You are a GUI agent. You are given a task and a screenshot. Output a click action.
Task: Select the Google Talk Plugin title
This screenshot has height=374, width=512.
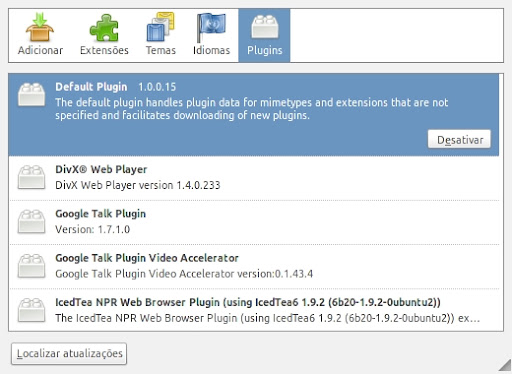click(100, 214)
